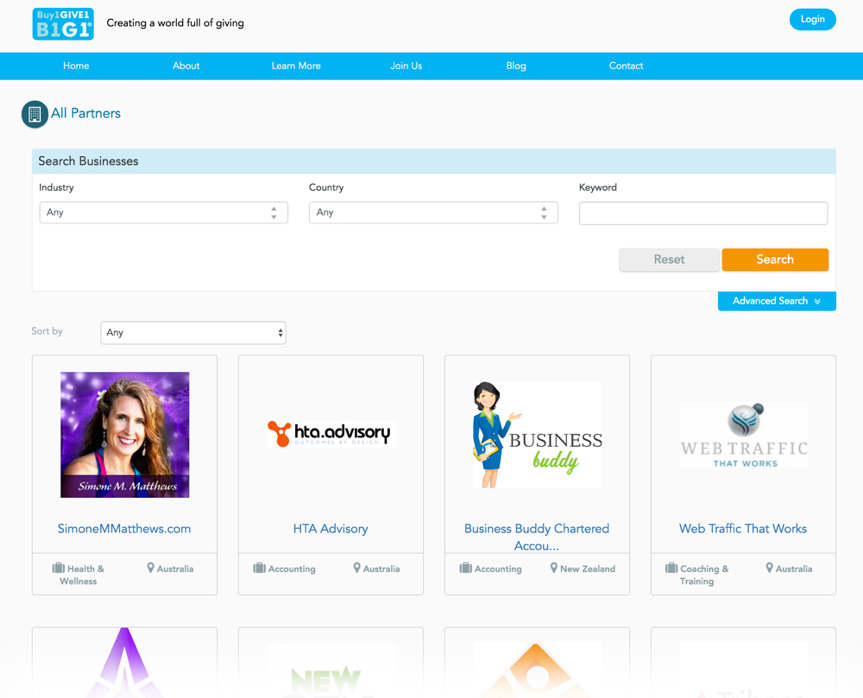The width and height of the screenshot is (863, 698).
Task: Click briefcase icon beside Coaching & Training
Action: [x=671, y=568]
